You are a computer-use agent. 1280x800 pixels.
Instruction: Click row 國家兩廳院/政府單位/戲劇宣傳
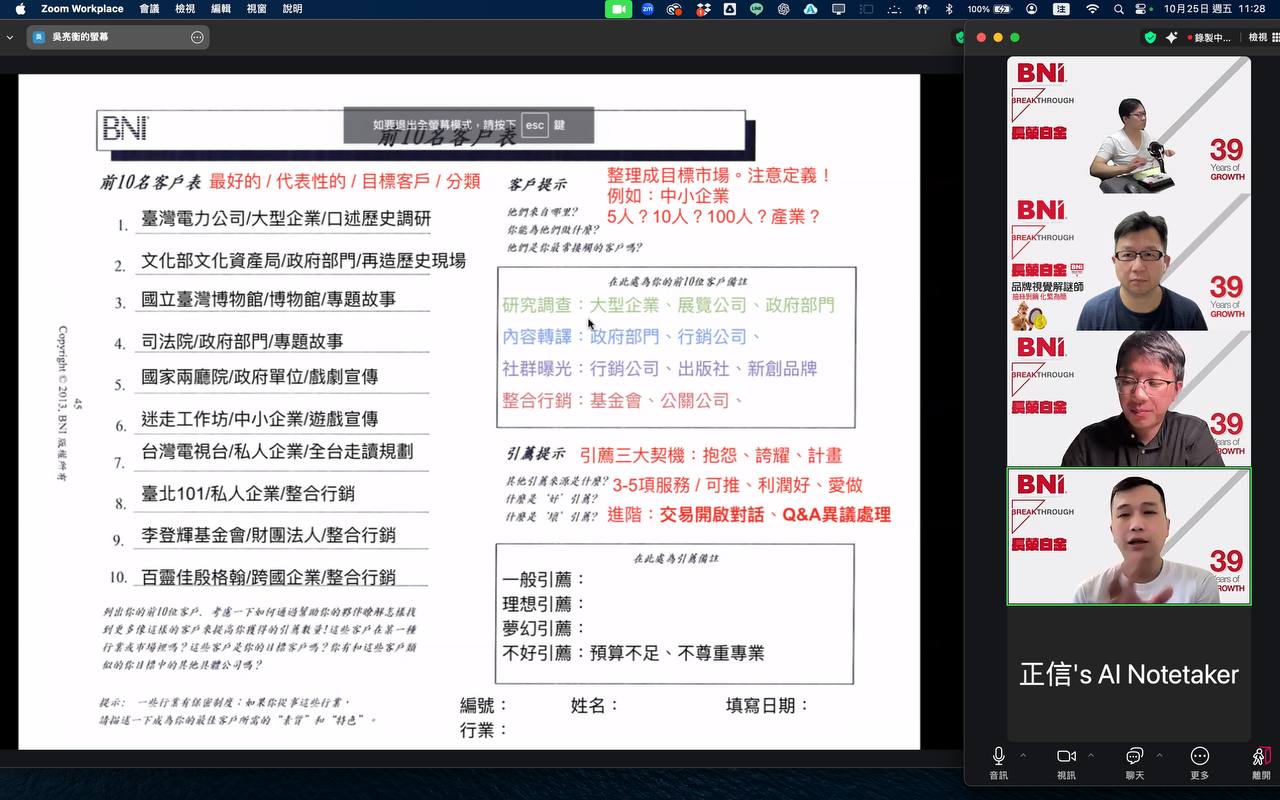tap(259, 377)
